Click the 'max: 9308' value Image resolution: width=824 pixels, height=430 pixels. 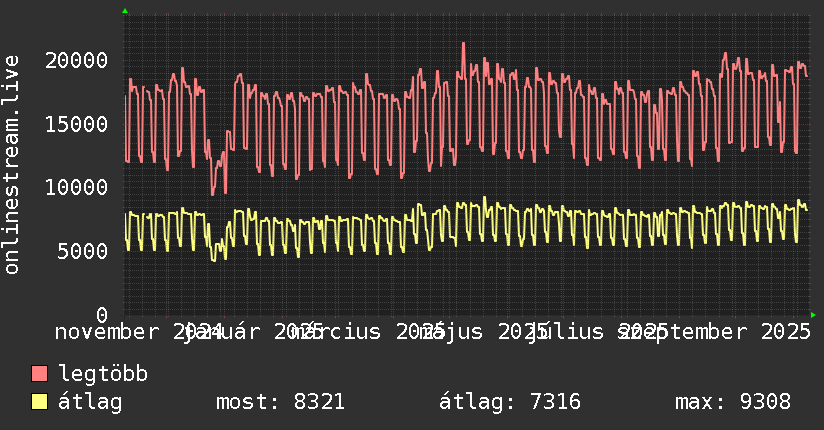733,402
